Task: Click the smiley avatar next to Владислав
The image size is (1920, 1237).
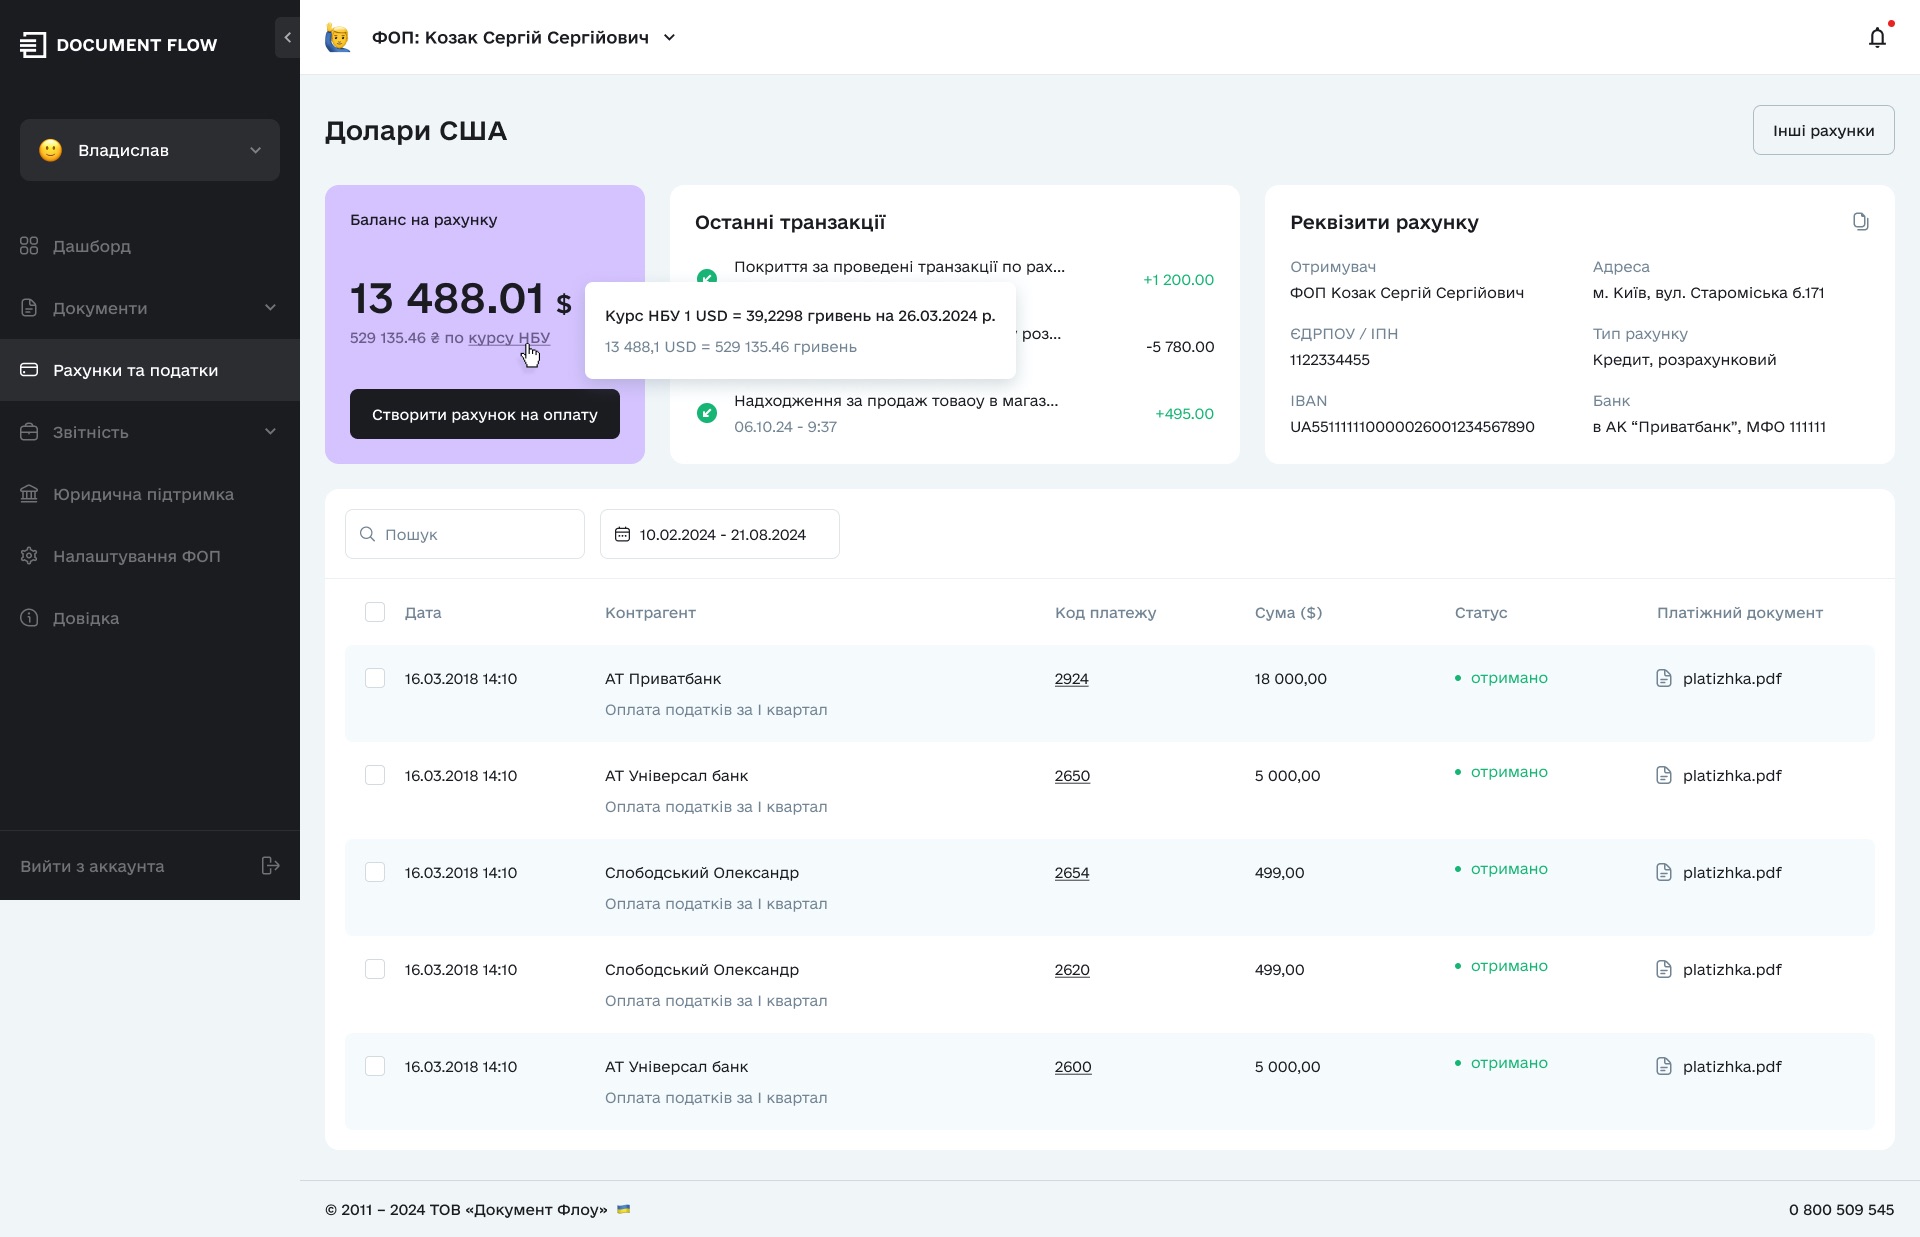Action: (x=50, y=150)
